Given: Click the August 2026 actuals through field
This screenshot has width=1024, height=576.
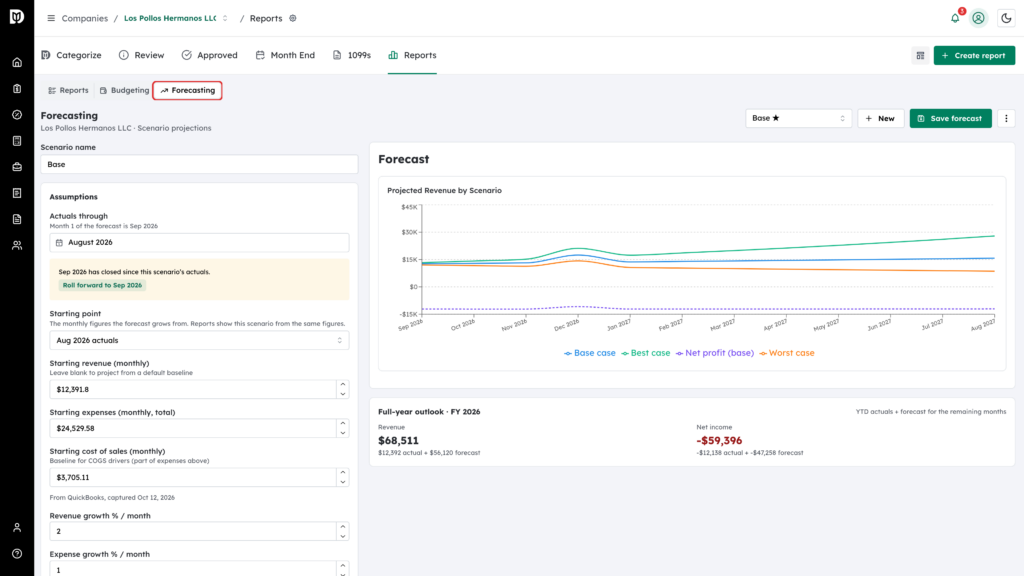Looking at the screenshot, I should tap(199, 242).
